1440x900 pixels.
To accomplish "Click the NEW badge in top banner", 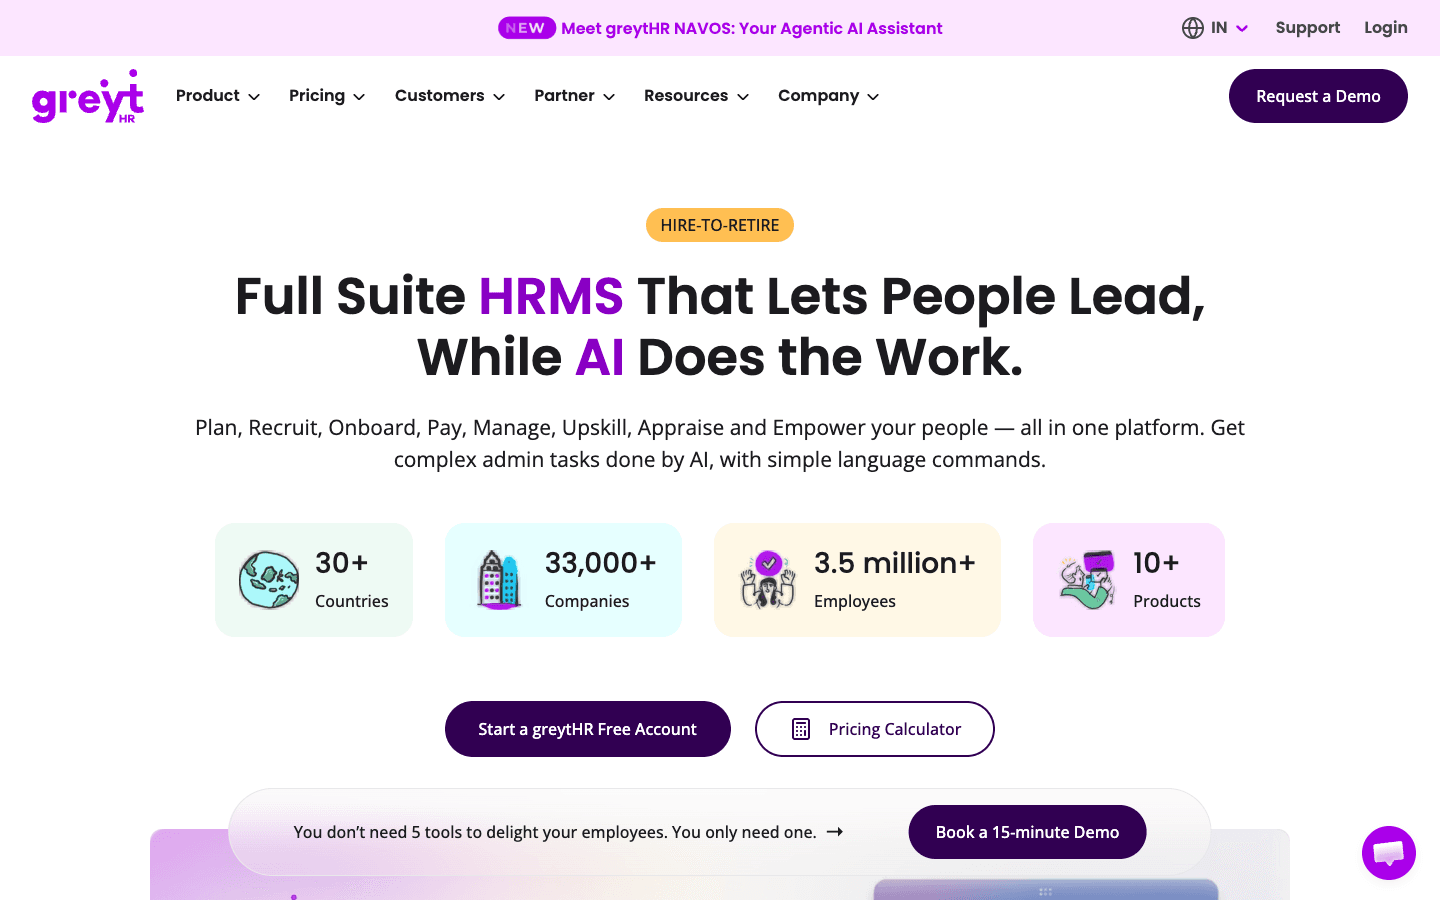I will [526, 28].
